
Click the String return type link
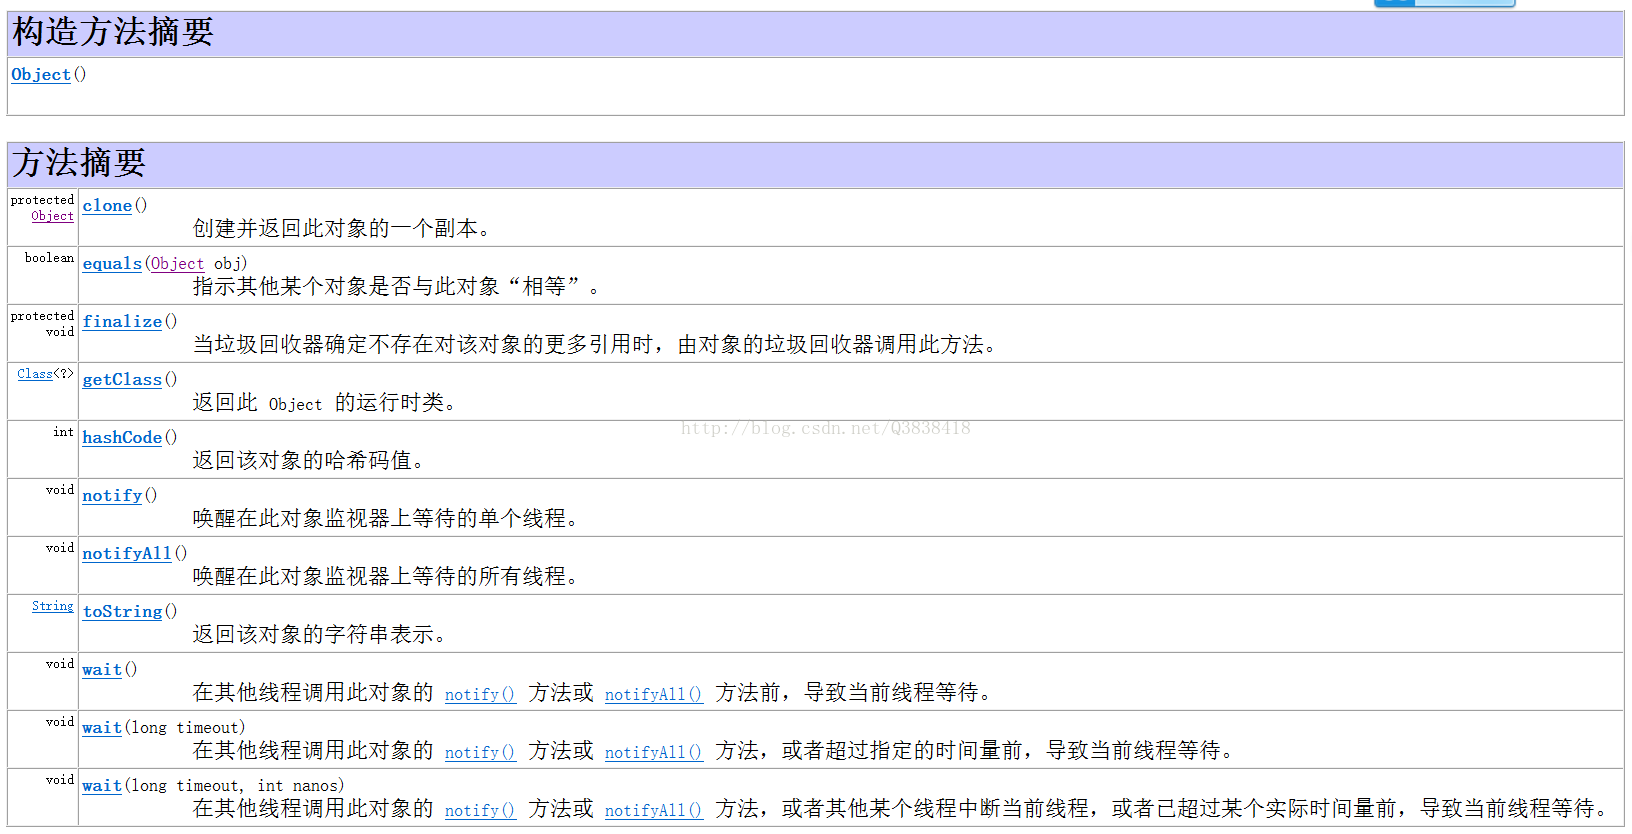click(53, 606)
